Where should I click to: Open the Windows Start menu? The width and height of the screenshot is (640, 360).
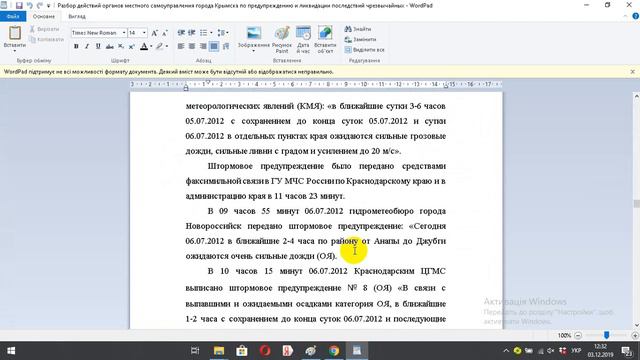(x=11, y=351)
